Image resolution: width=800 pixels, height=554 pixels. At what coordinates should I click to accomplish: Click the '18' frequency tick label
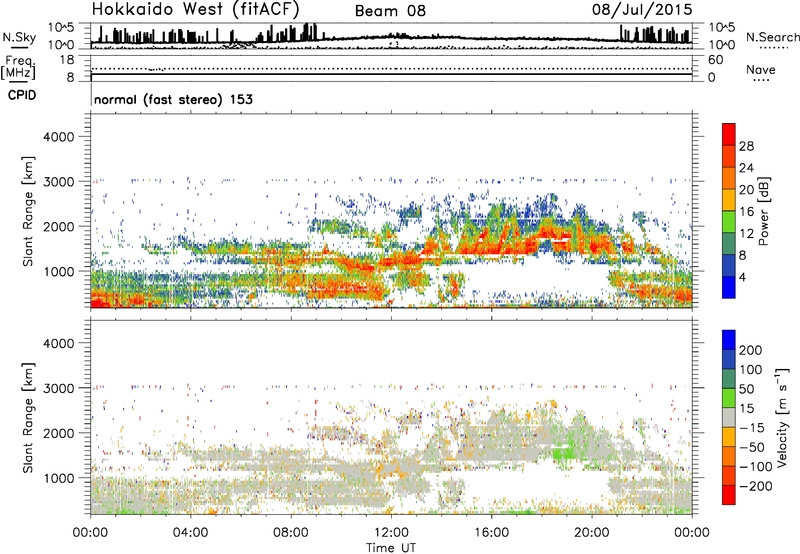click(66, 60)
